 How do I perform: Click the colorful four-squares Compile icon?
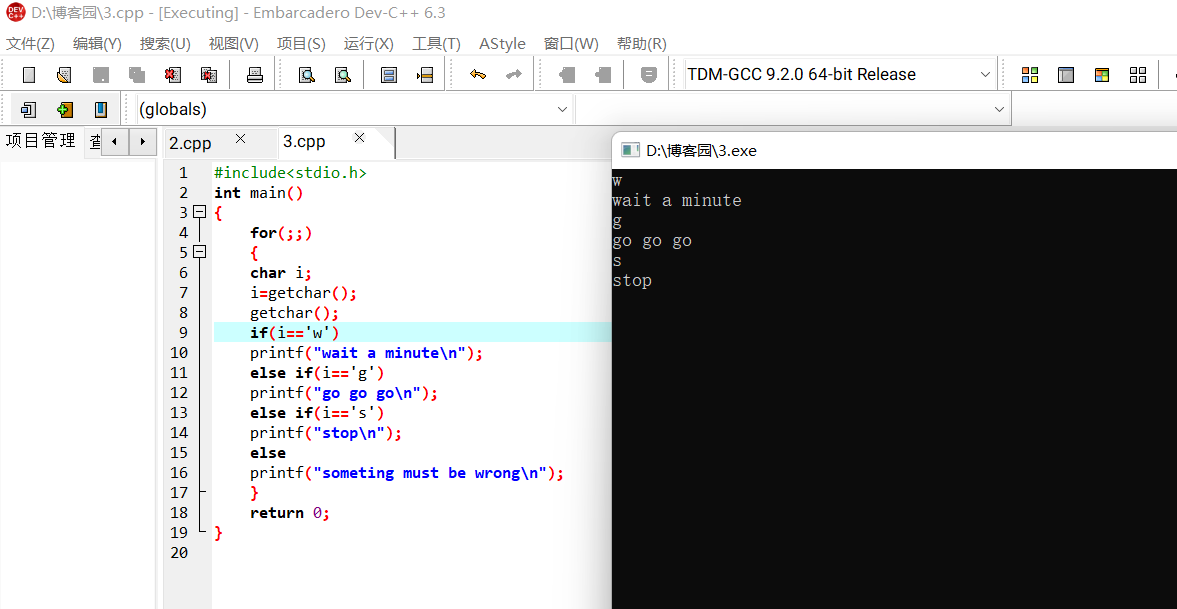(x=1030, y=74)
